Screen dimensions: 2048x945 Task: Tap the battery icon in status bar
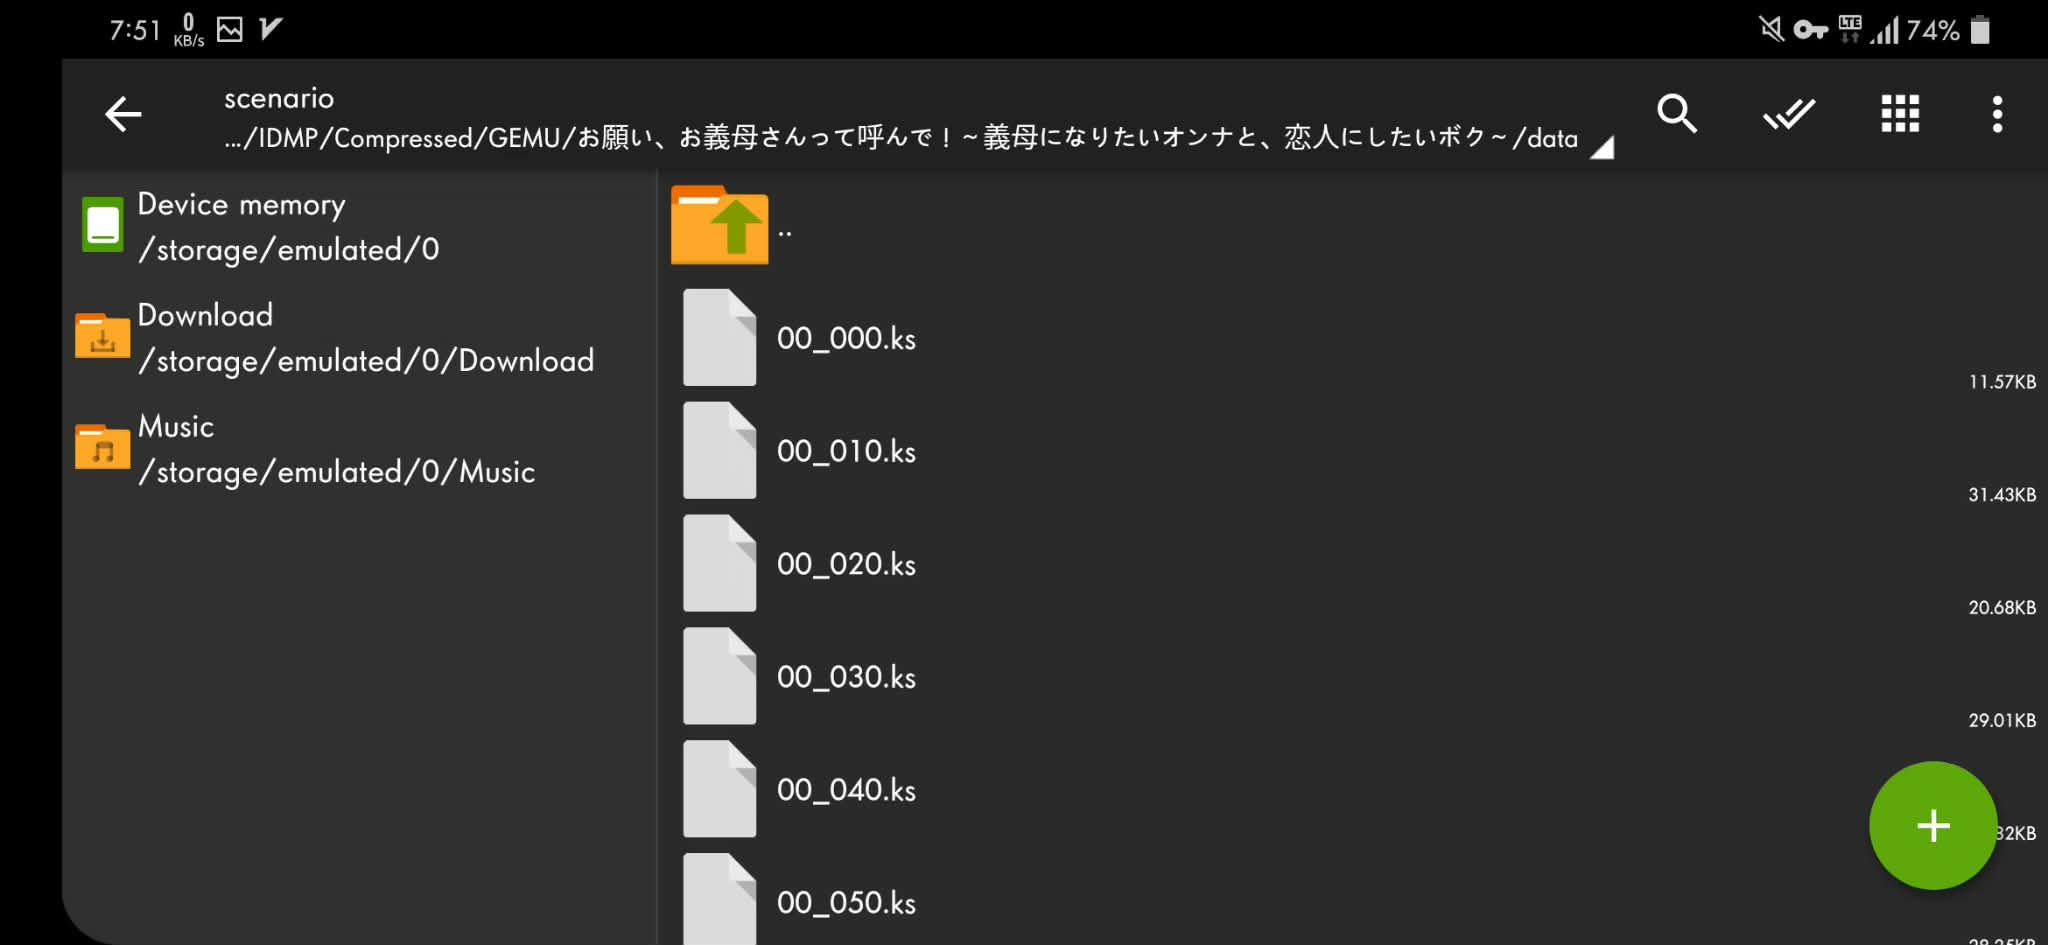tap(1980, 30)
